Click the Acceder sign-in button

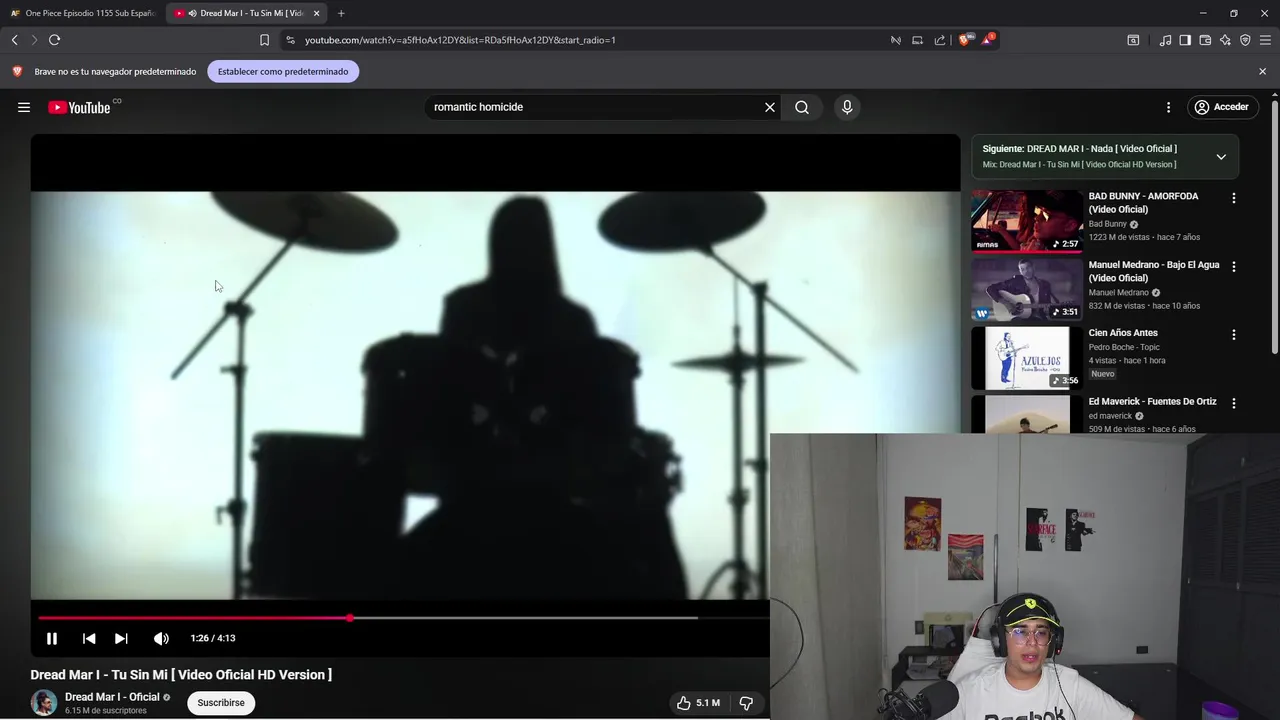(x=1221, y=107)
